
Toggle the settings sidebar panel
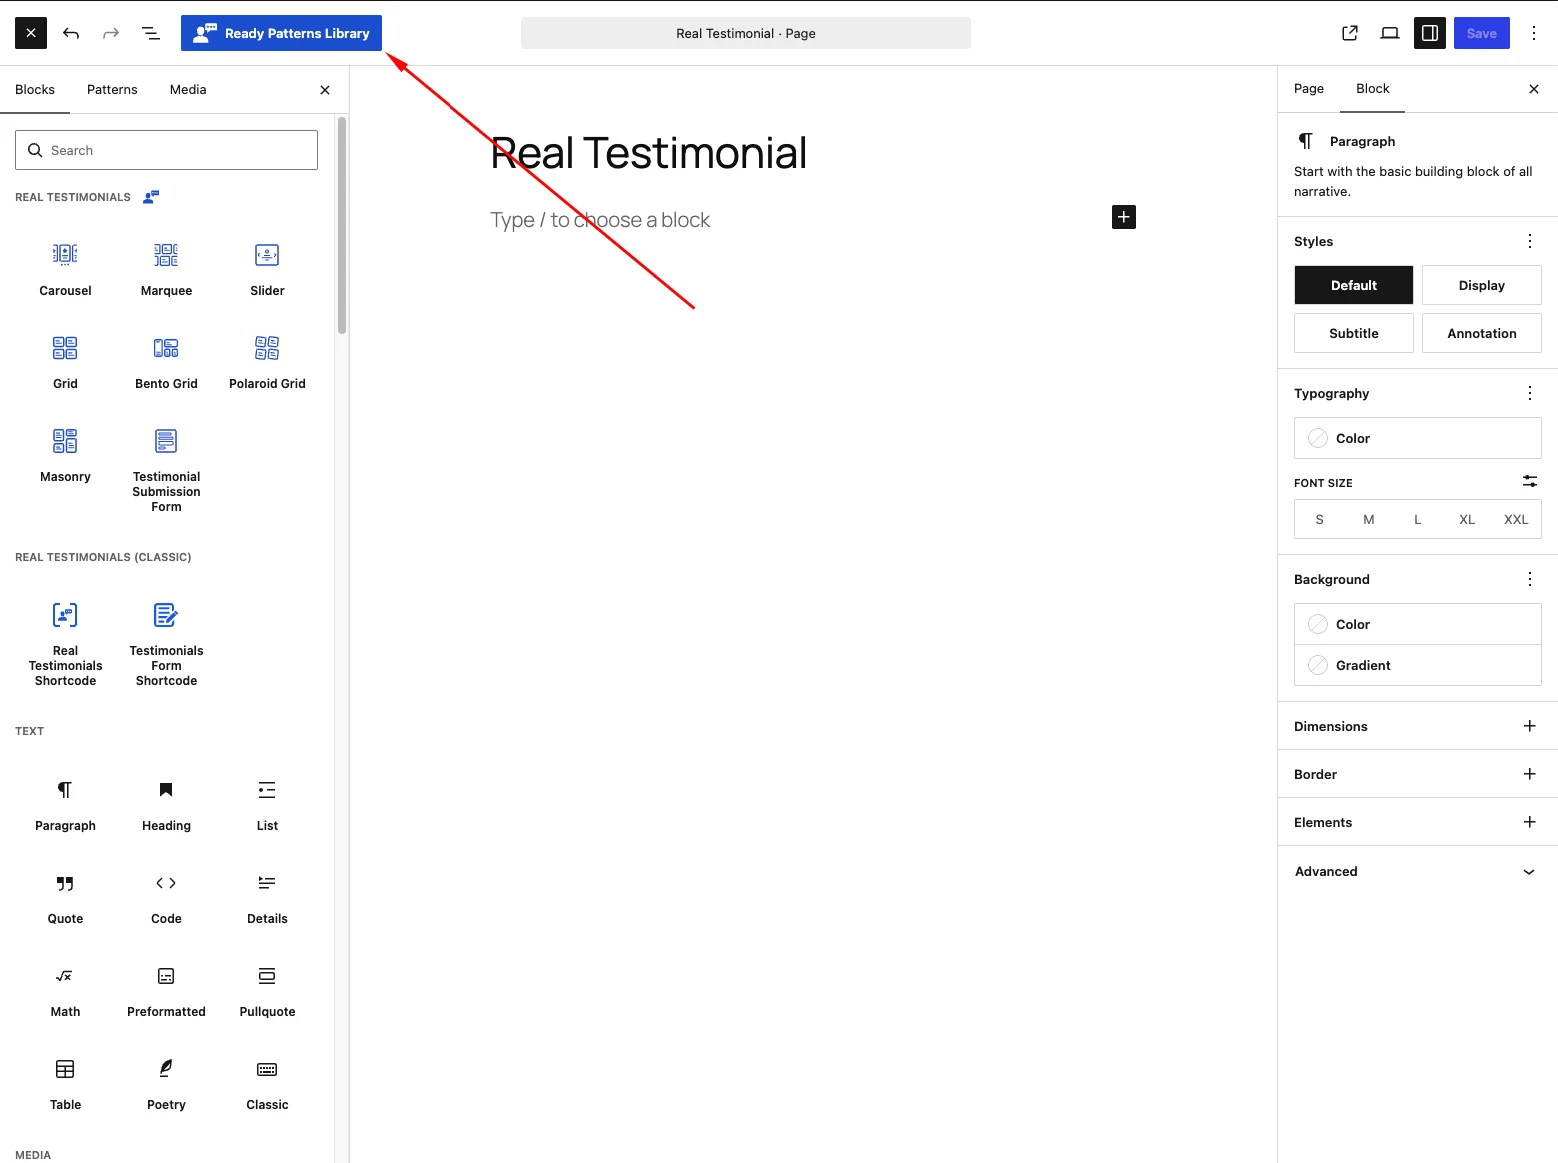(x=1430, y=33)
